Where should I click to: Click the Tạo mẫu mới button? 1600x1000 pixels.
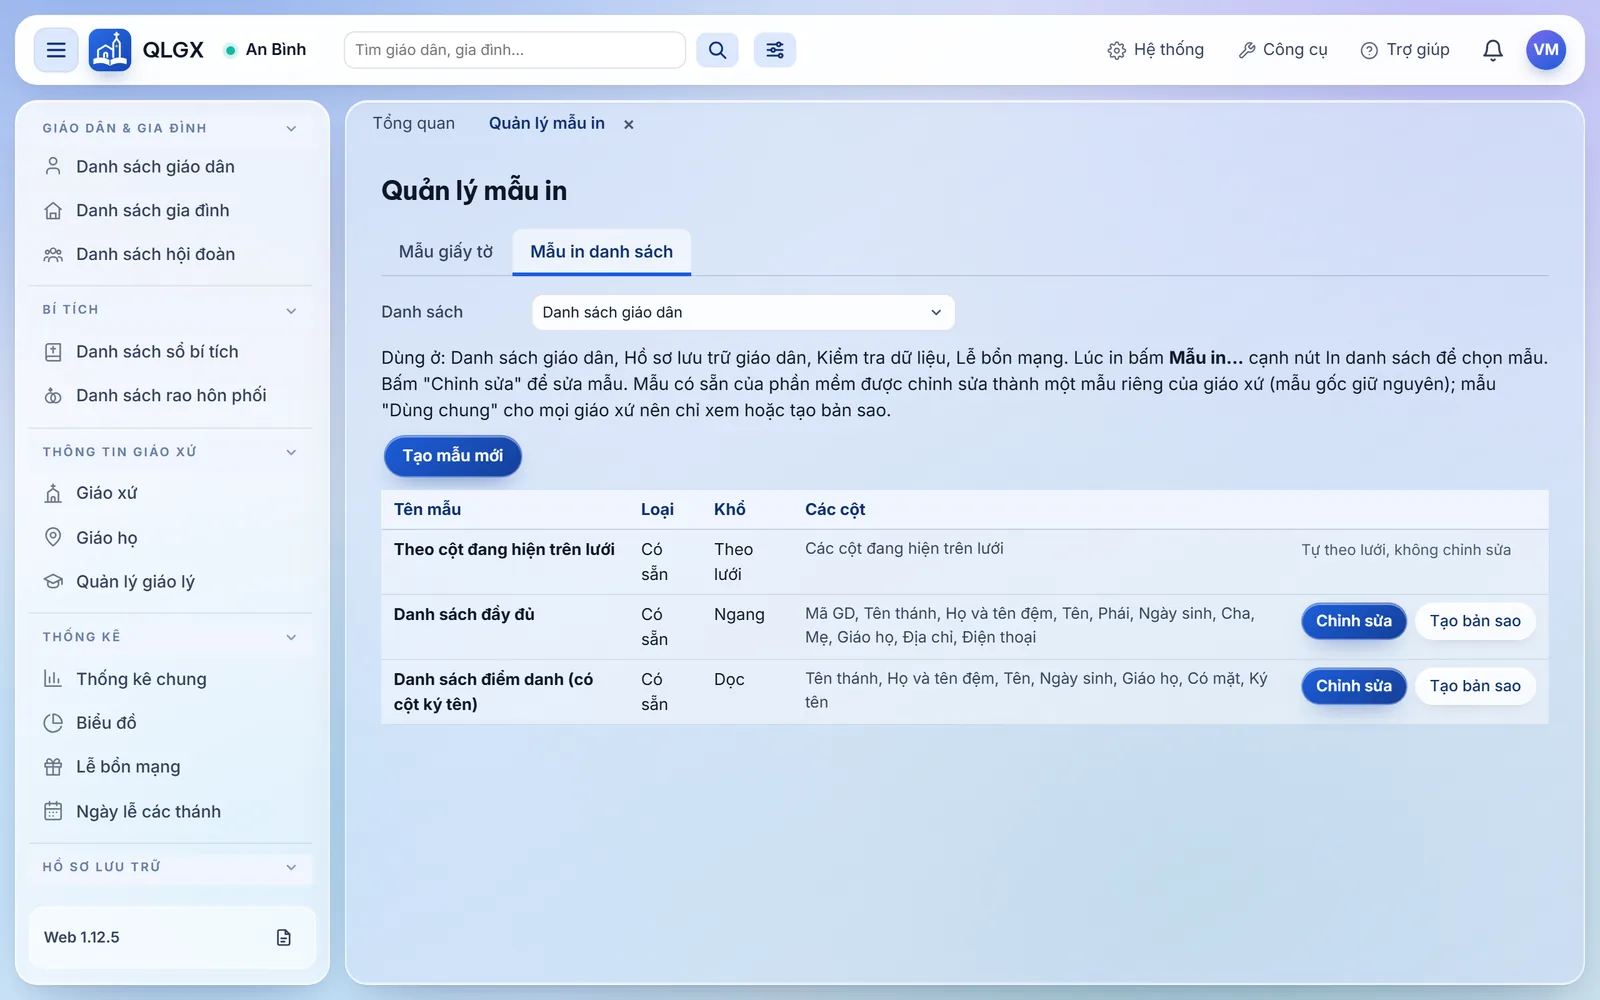click(x=453, y=456)
